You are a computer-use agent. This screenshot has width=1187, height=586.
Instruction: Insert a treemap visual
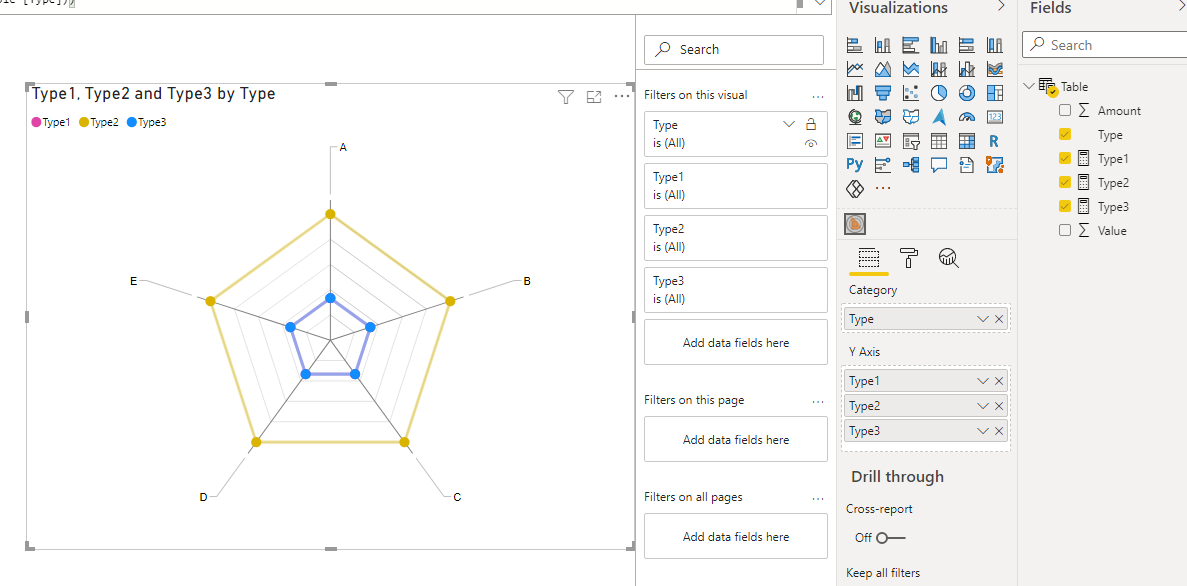click(995, 93)
